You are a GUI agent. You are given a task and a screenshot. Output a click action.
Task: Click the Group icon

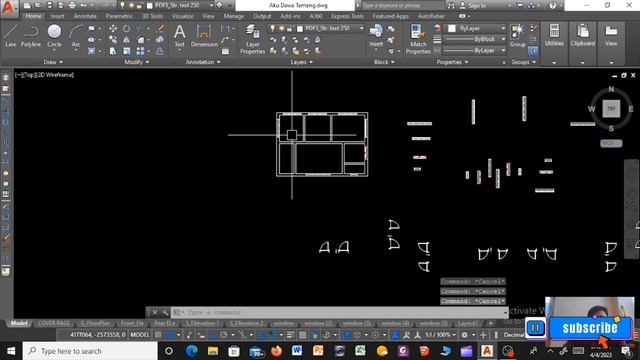[518, 36]
